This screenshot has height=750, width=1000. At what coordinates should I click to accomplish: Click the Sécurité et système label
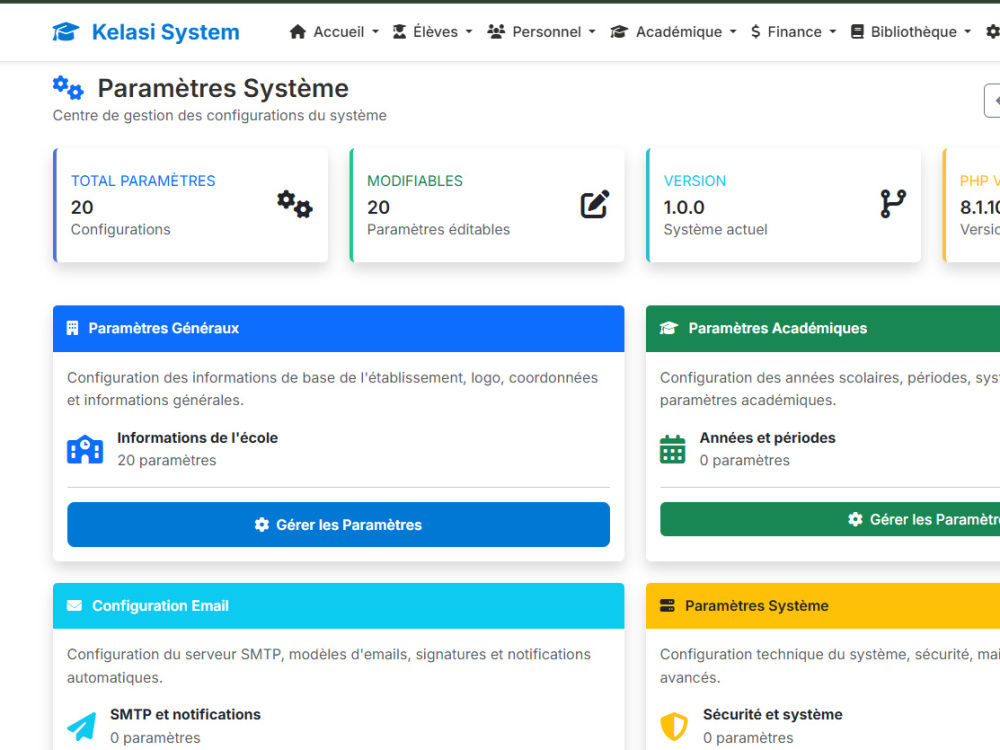772,715
